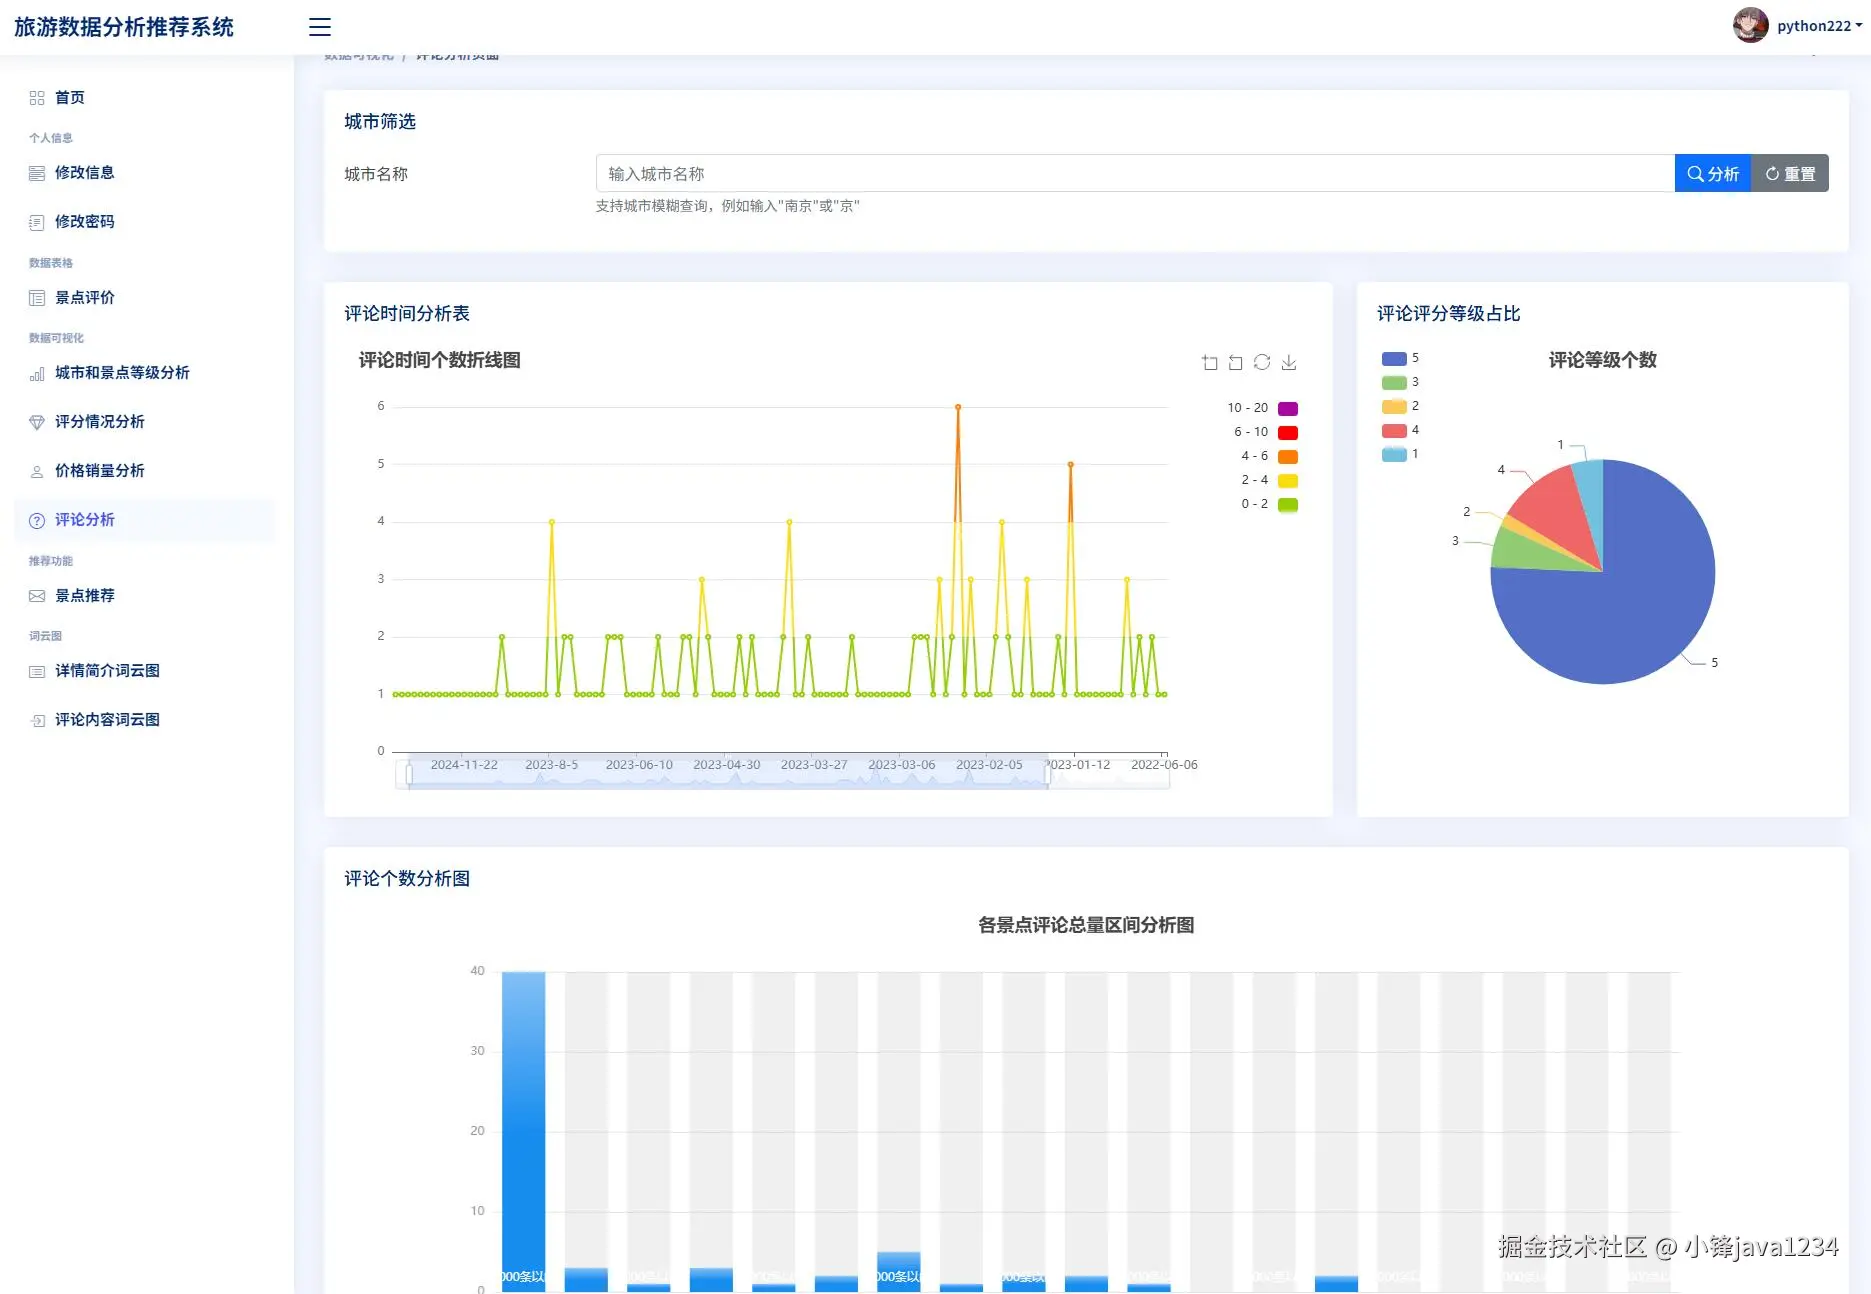The width and height of the screenshot is (1871, 1294).
Task: Click the blue 分析 search button
Action: (x=1713, y=174)
